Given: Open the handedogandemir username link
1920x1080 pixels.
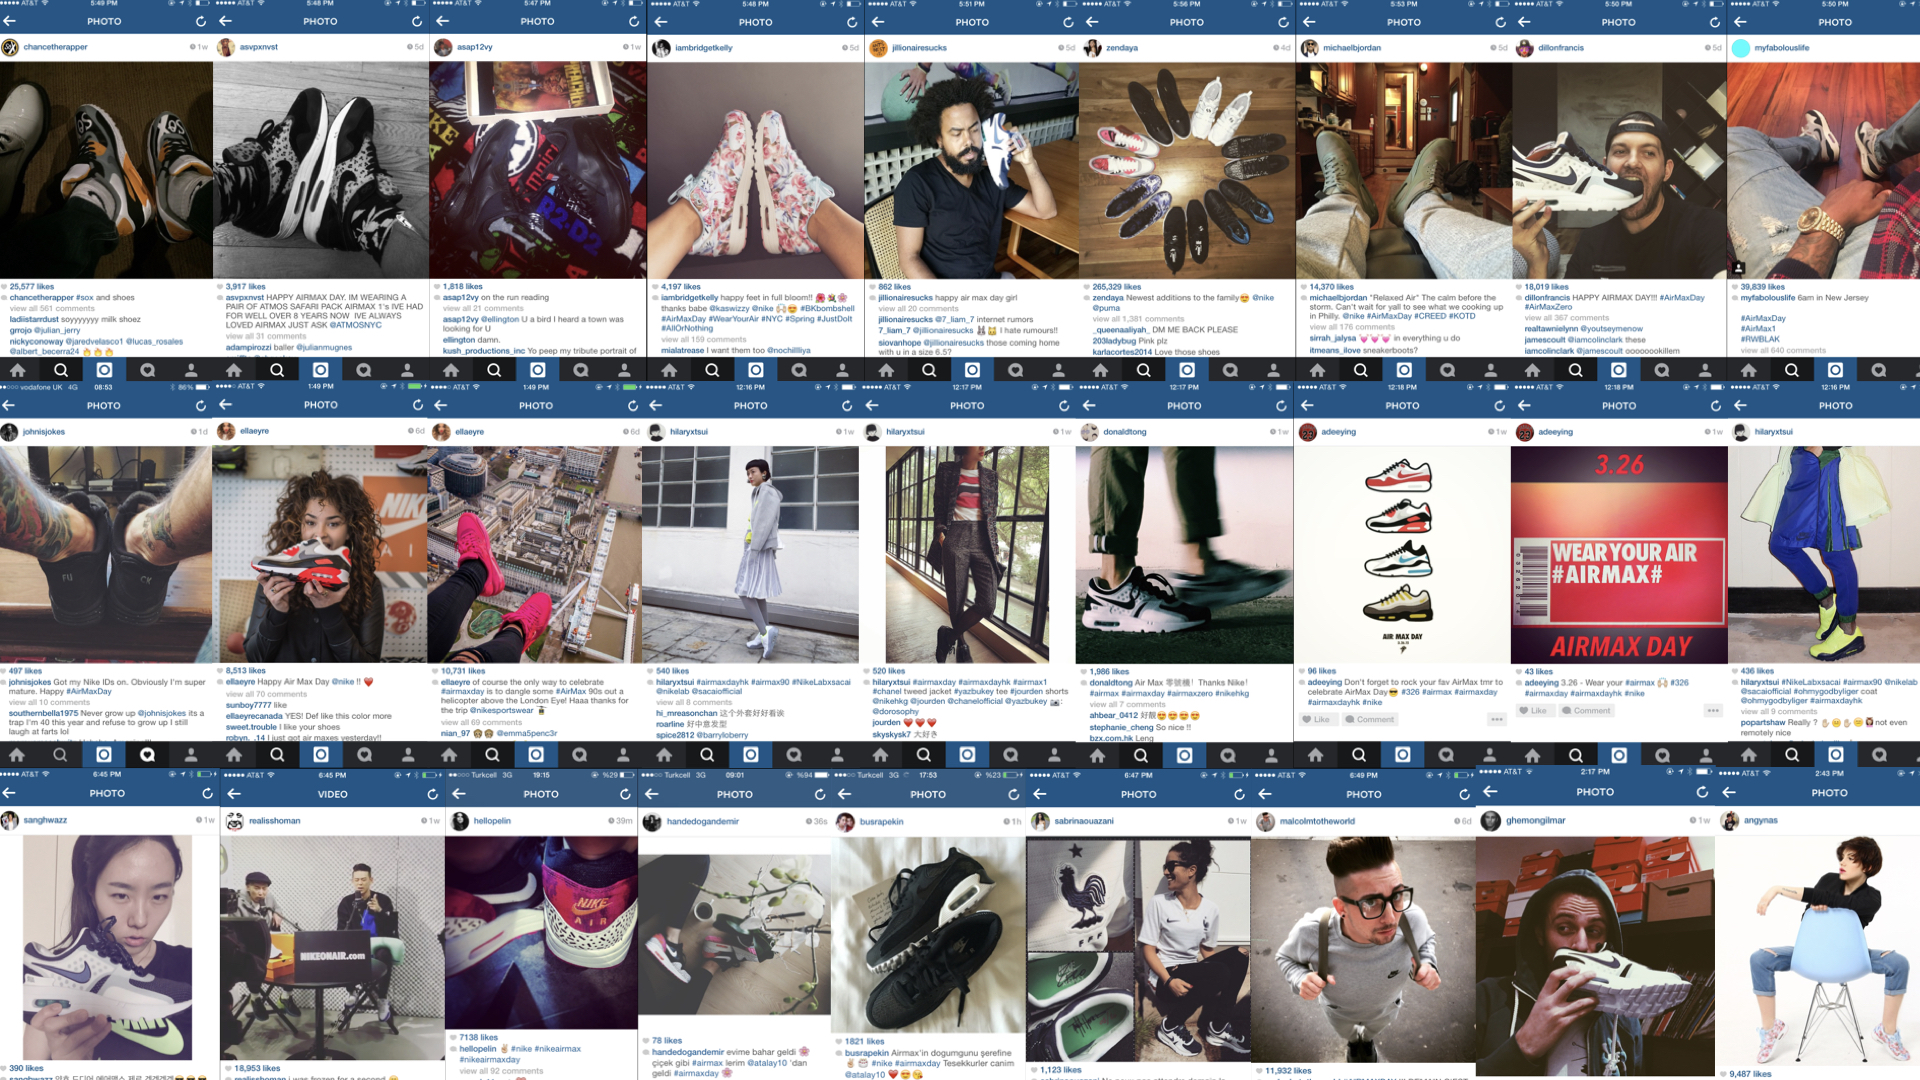Looking at the screenshot, I should click(702, 821).
